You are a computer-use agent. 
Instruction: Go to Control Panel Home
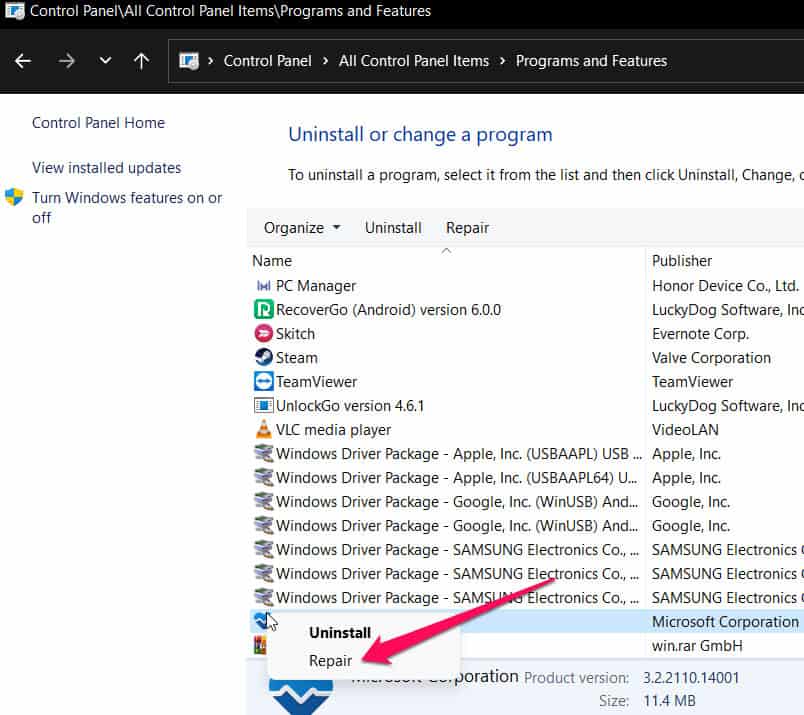pos(98,123)
